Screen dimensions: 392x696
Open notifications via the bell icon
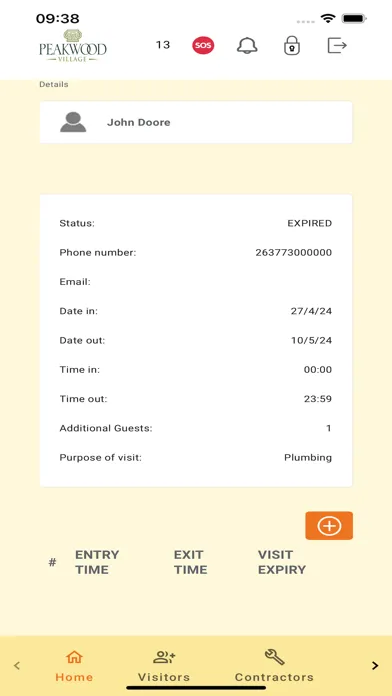(247, 45)
